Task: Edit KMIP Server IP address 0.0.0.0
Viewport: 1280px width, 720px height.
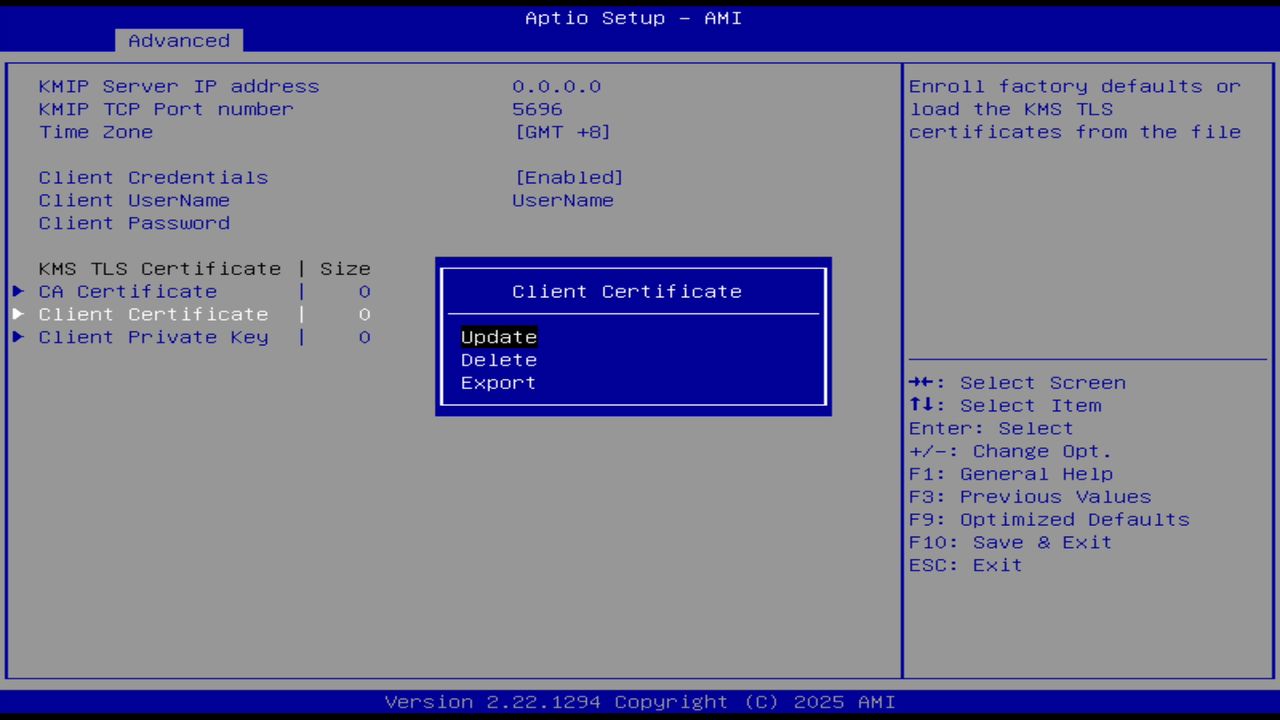Action: point(557,86)
